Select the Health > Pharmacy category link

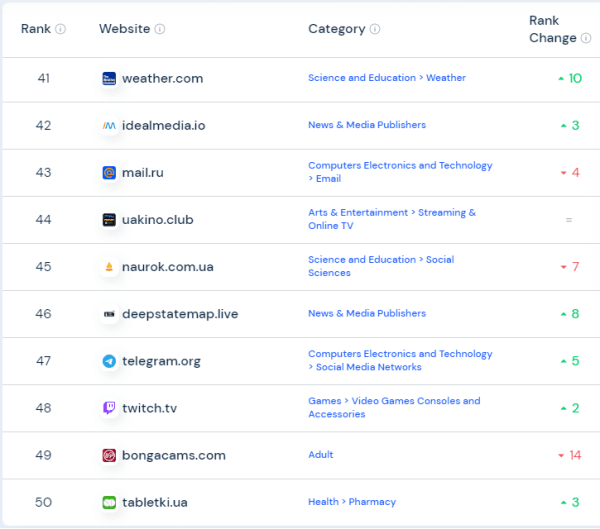pos(351,502)
